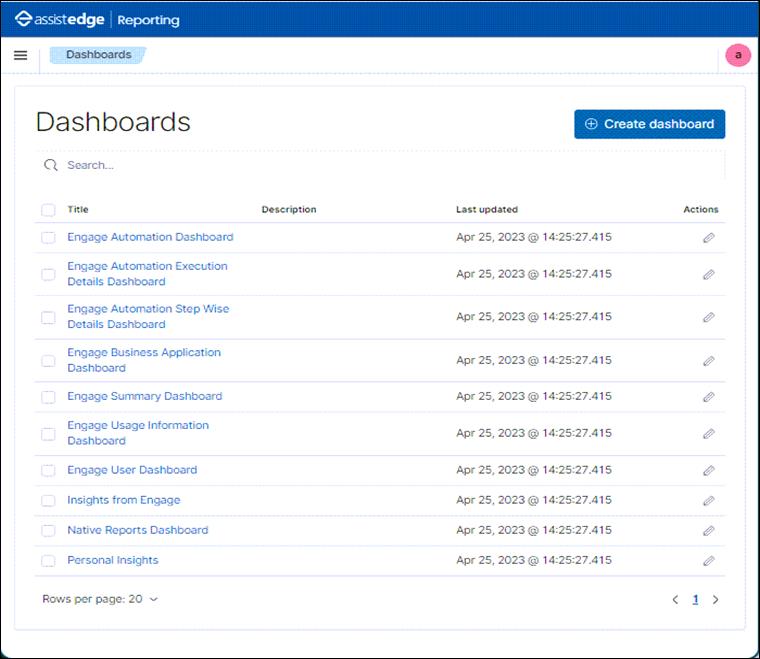Tick the checkbox for Engage User Dashboard

click(x=48, y=471)
